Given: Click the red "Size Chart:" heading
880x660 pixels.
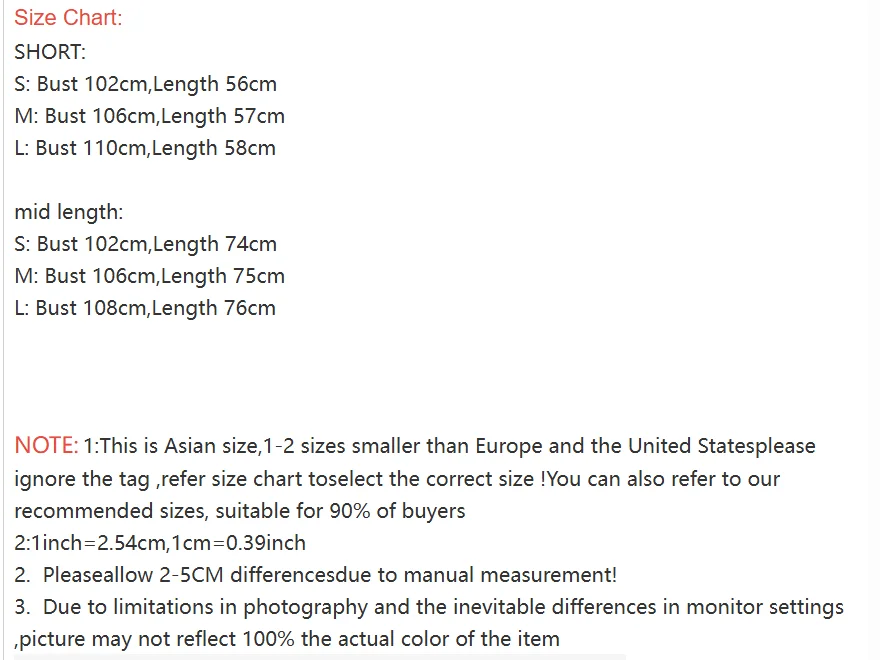Looking at the screenshot, I should [68, 18].
